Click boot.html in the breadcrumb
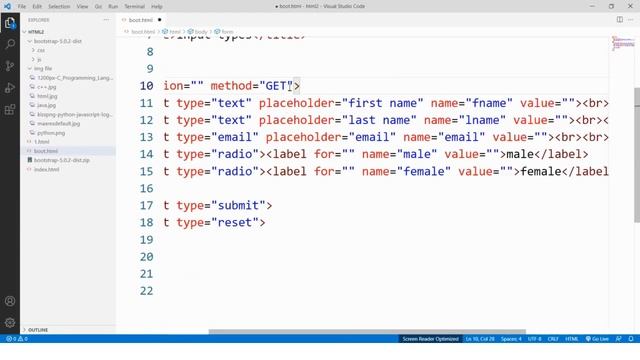Viewport: 640px width, 360px height. [x=143, y=31]
